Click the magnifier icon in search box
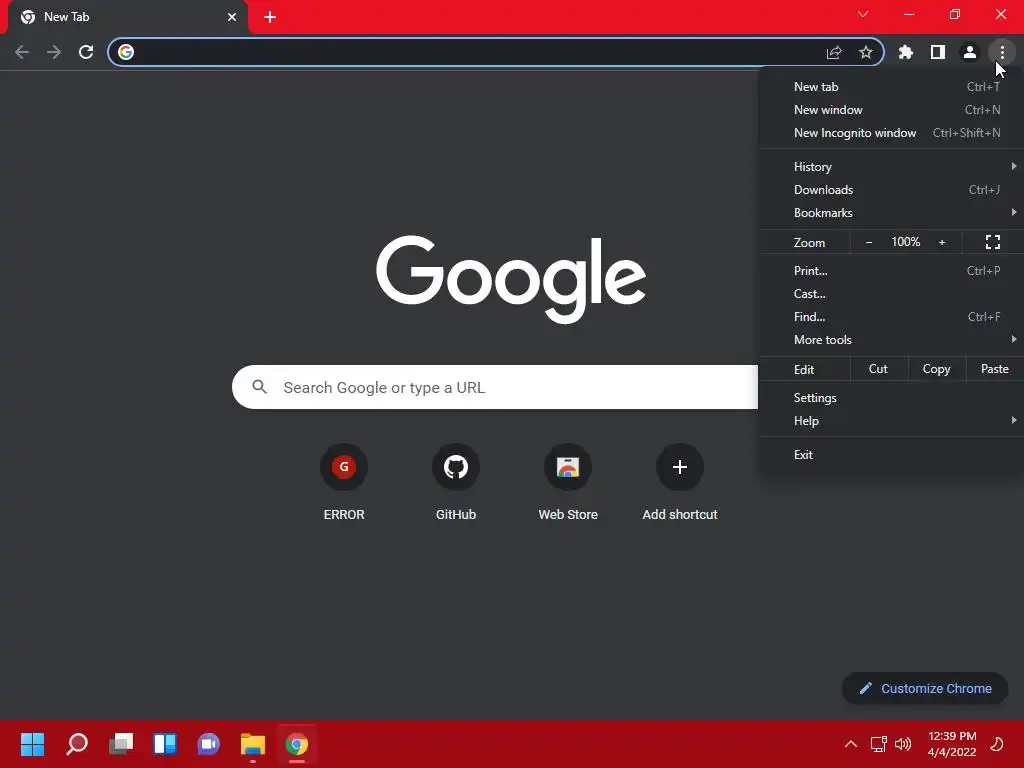This screenshot has height=768, width=1024. 260,387
